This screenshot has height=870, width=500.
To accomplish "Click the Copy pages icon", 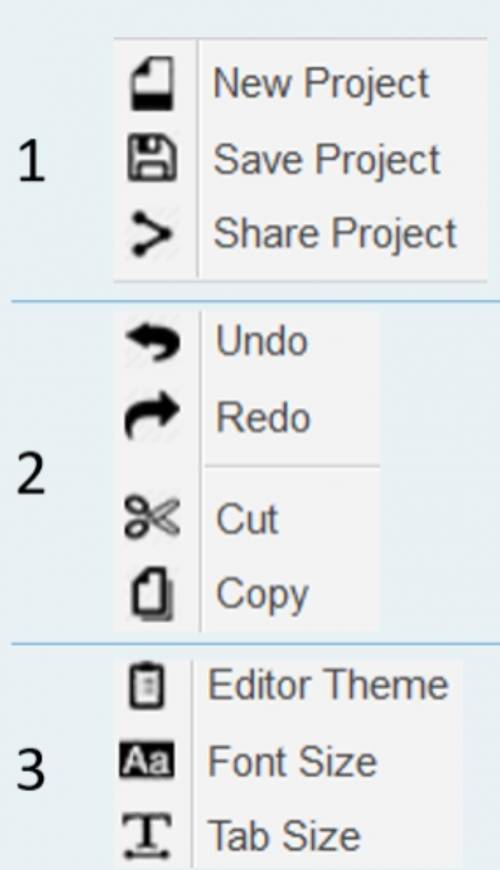I will point(152,593).
